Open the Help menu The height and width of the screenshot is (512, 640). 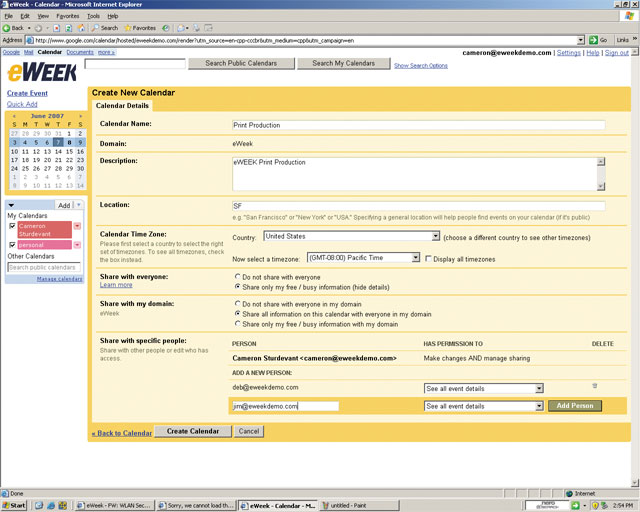(x=113, y=16)
